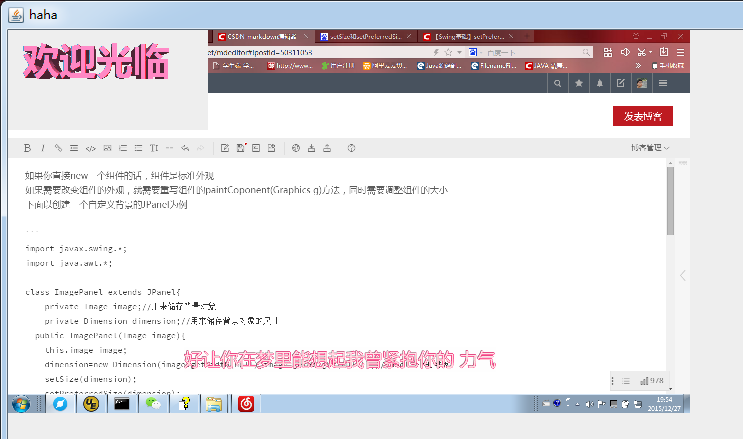Viewport: 743px width, 439px height.
Task: Click the browser sound speaker icon
Action: click(x=625, y=52)
